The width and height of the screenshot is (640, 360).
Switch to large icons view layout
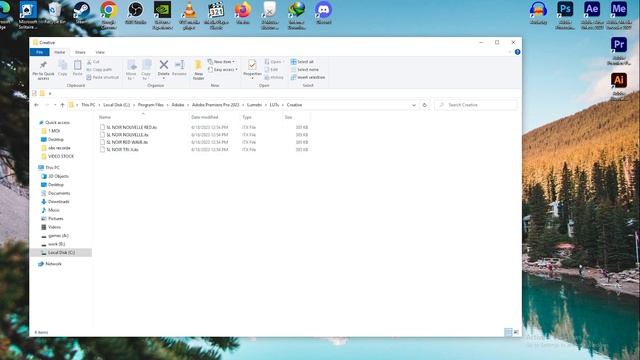click(516, 332)
